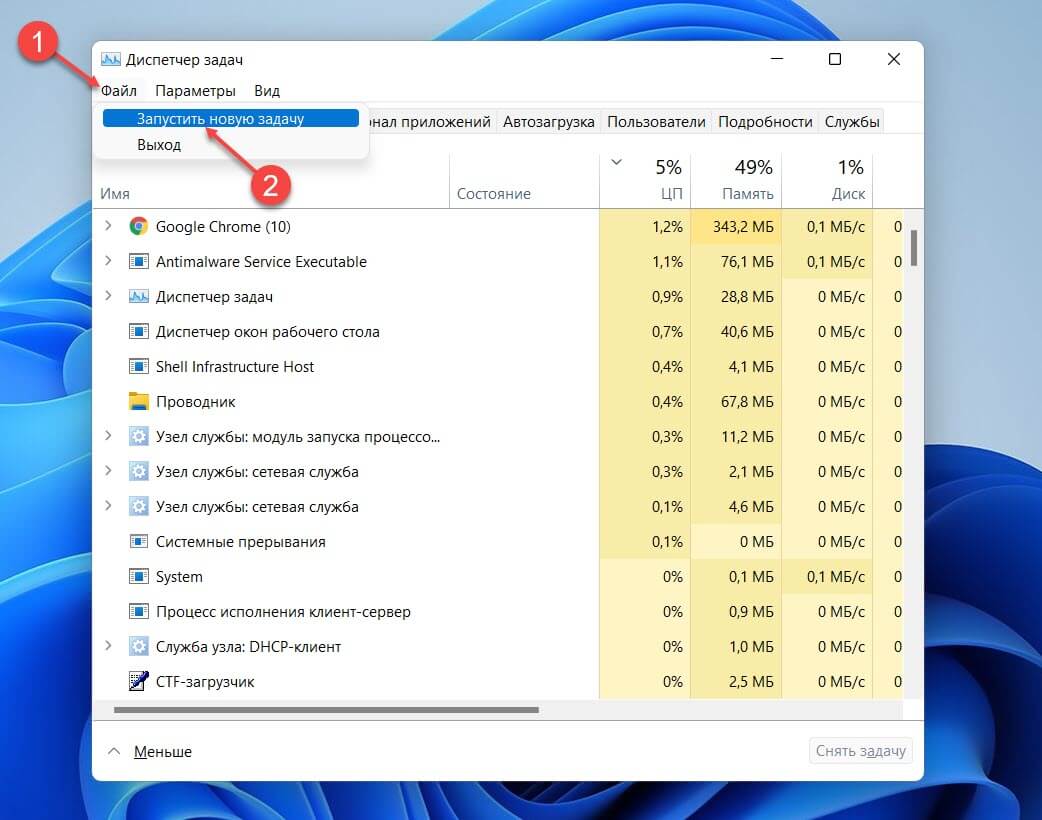This screenshot has height=820, width=1042.
Task: Click the 28,8 МБ memory cell
Action: 736,296
